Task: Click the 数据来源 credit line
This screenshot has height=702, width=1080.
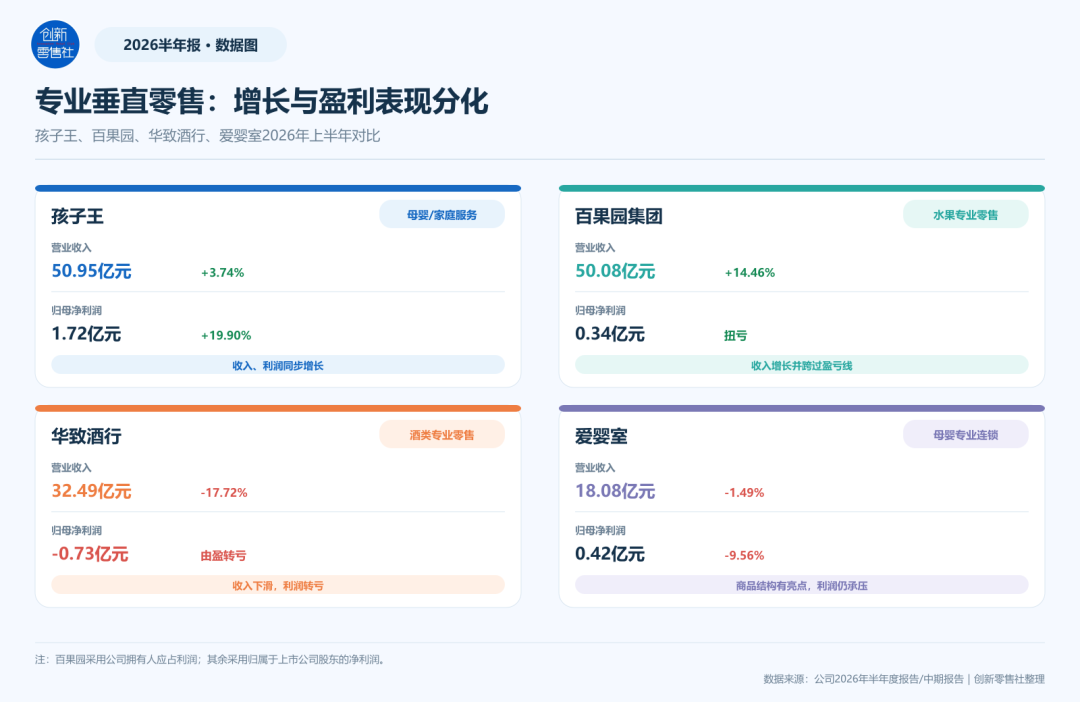Action: pyautogui.click(x=904, y=679)
